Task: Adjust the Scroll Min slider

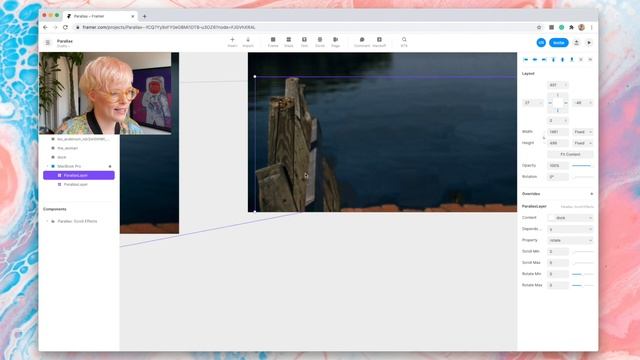Action: [582, 251]
